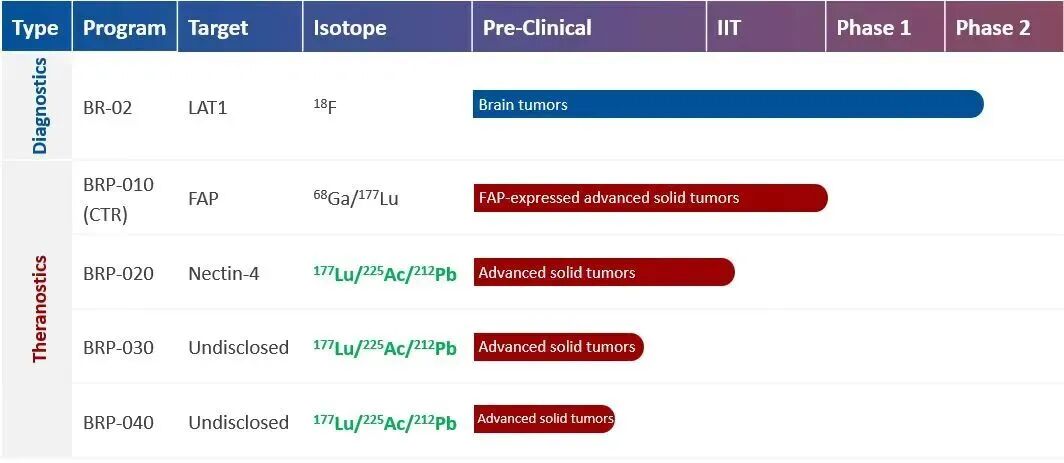This screenshot has width=1064, height=463.
Task: Click the vertical Theranostics type label
Action: pyautogui.click(x=40, y=308)
